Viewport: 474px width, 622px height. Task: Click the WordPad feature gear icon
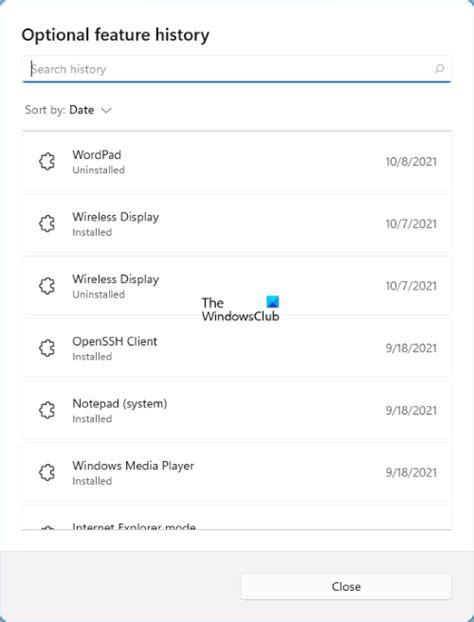47,162
